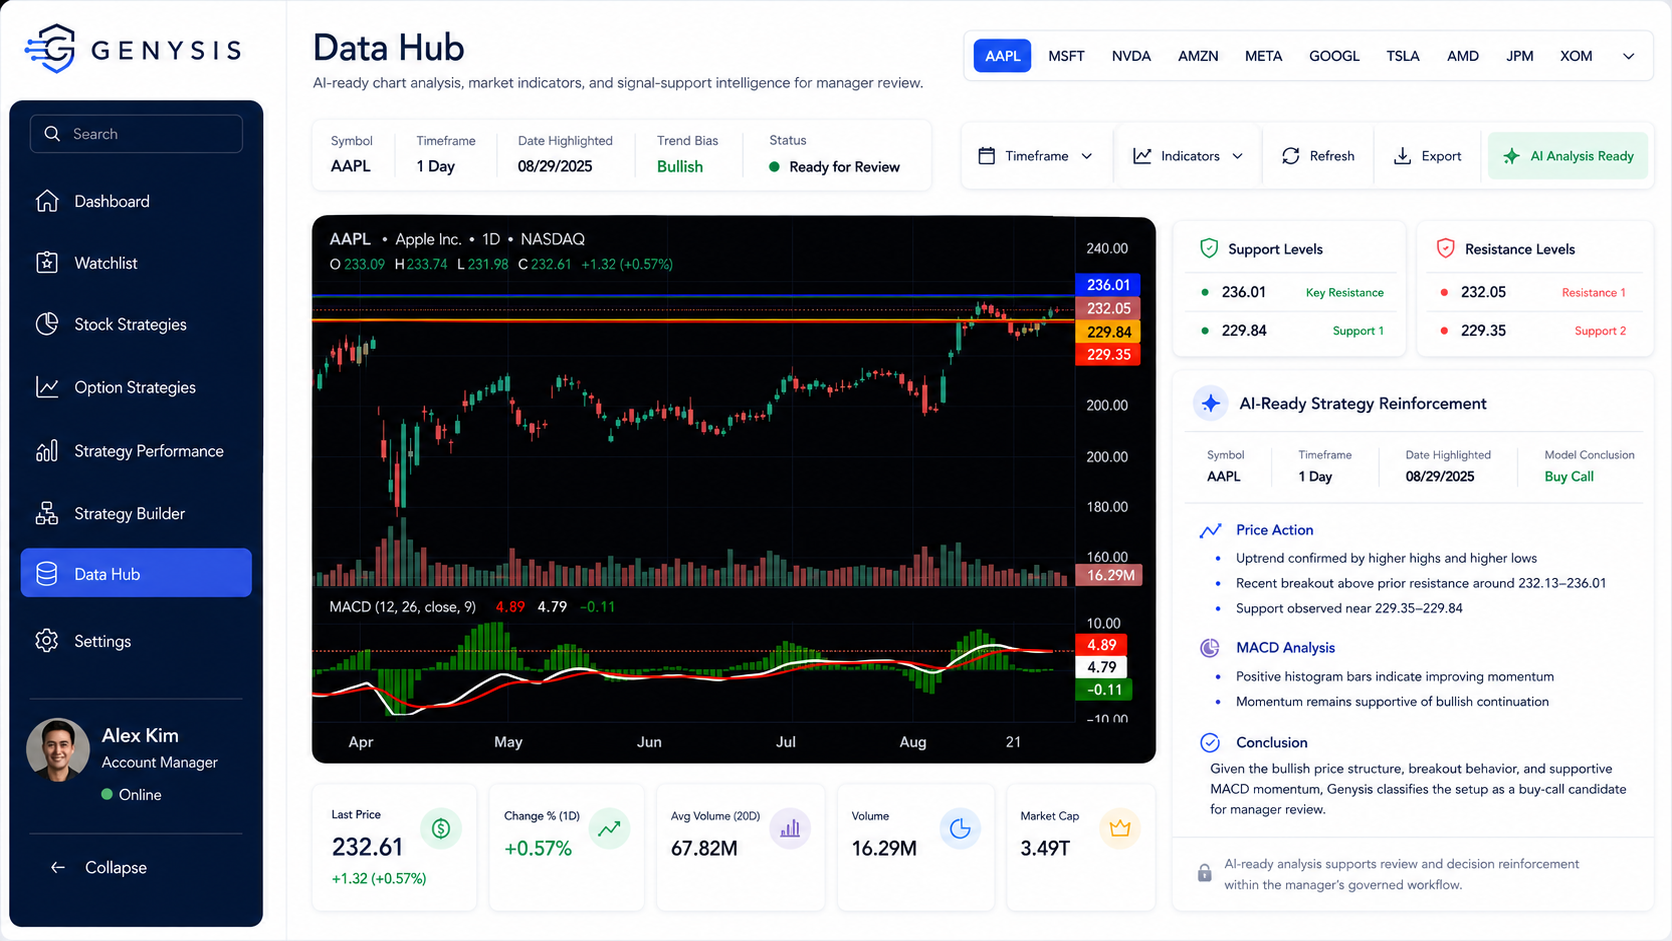Click Alex Kim's profile photo

pyautogui.click(x=58, y=749)
